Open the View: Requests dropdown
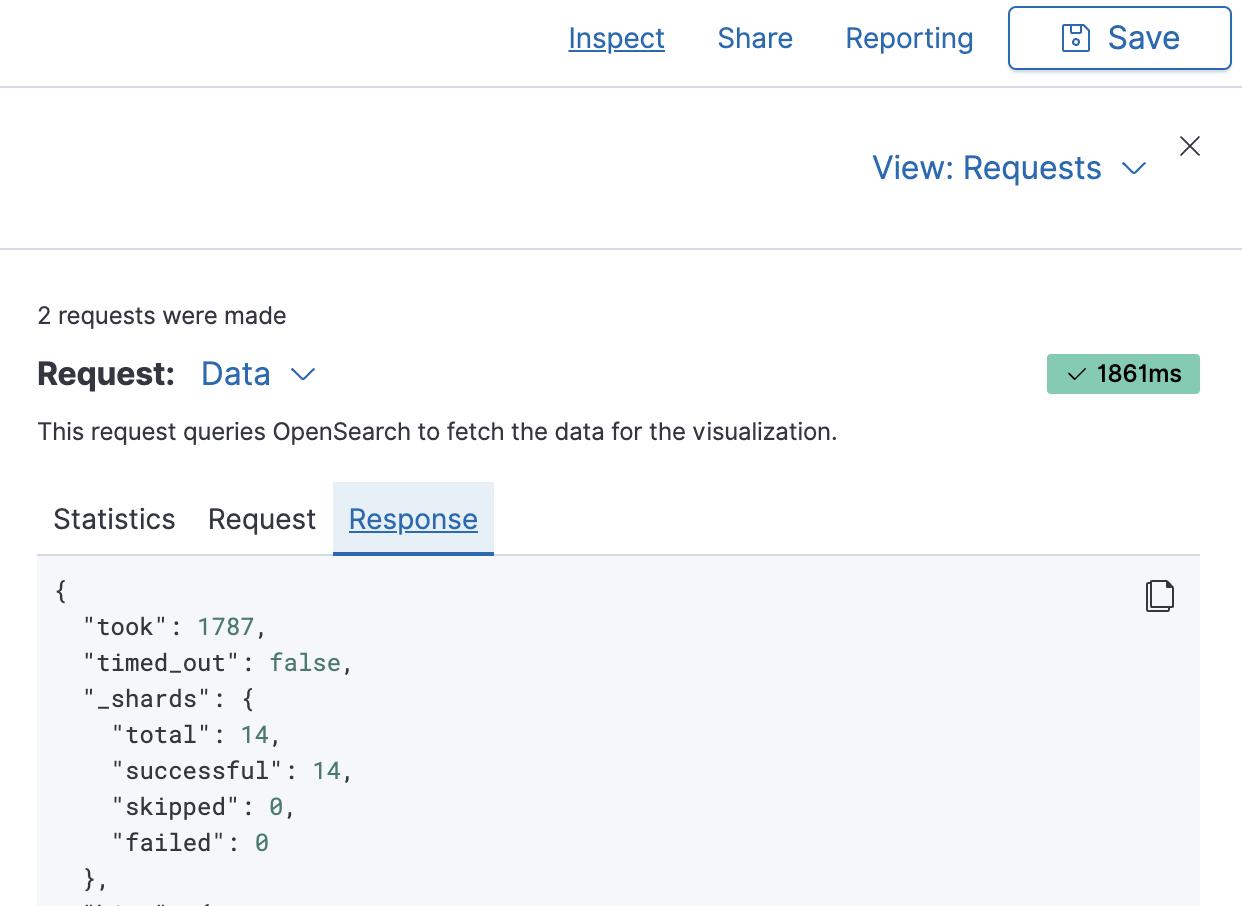Image resolution: width=1242 pixels, height=906 pixels. (x=1009, y=168)
